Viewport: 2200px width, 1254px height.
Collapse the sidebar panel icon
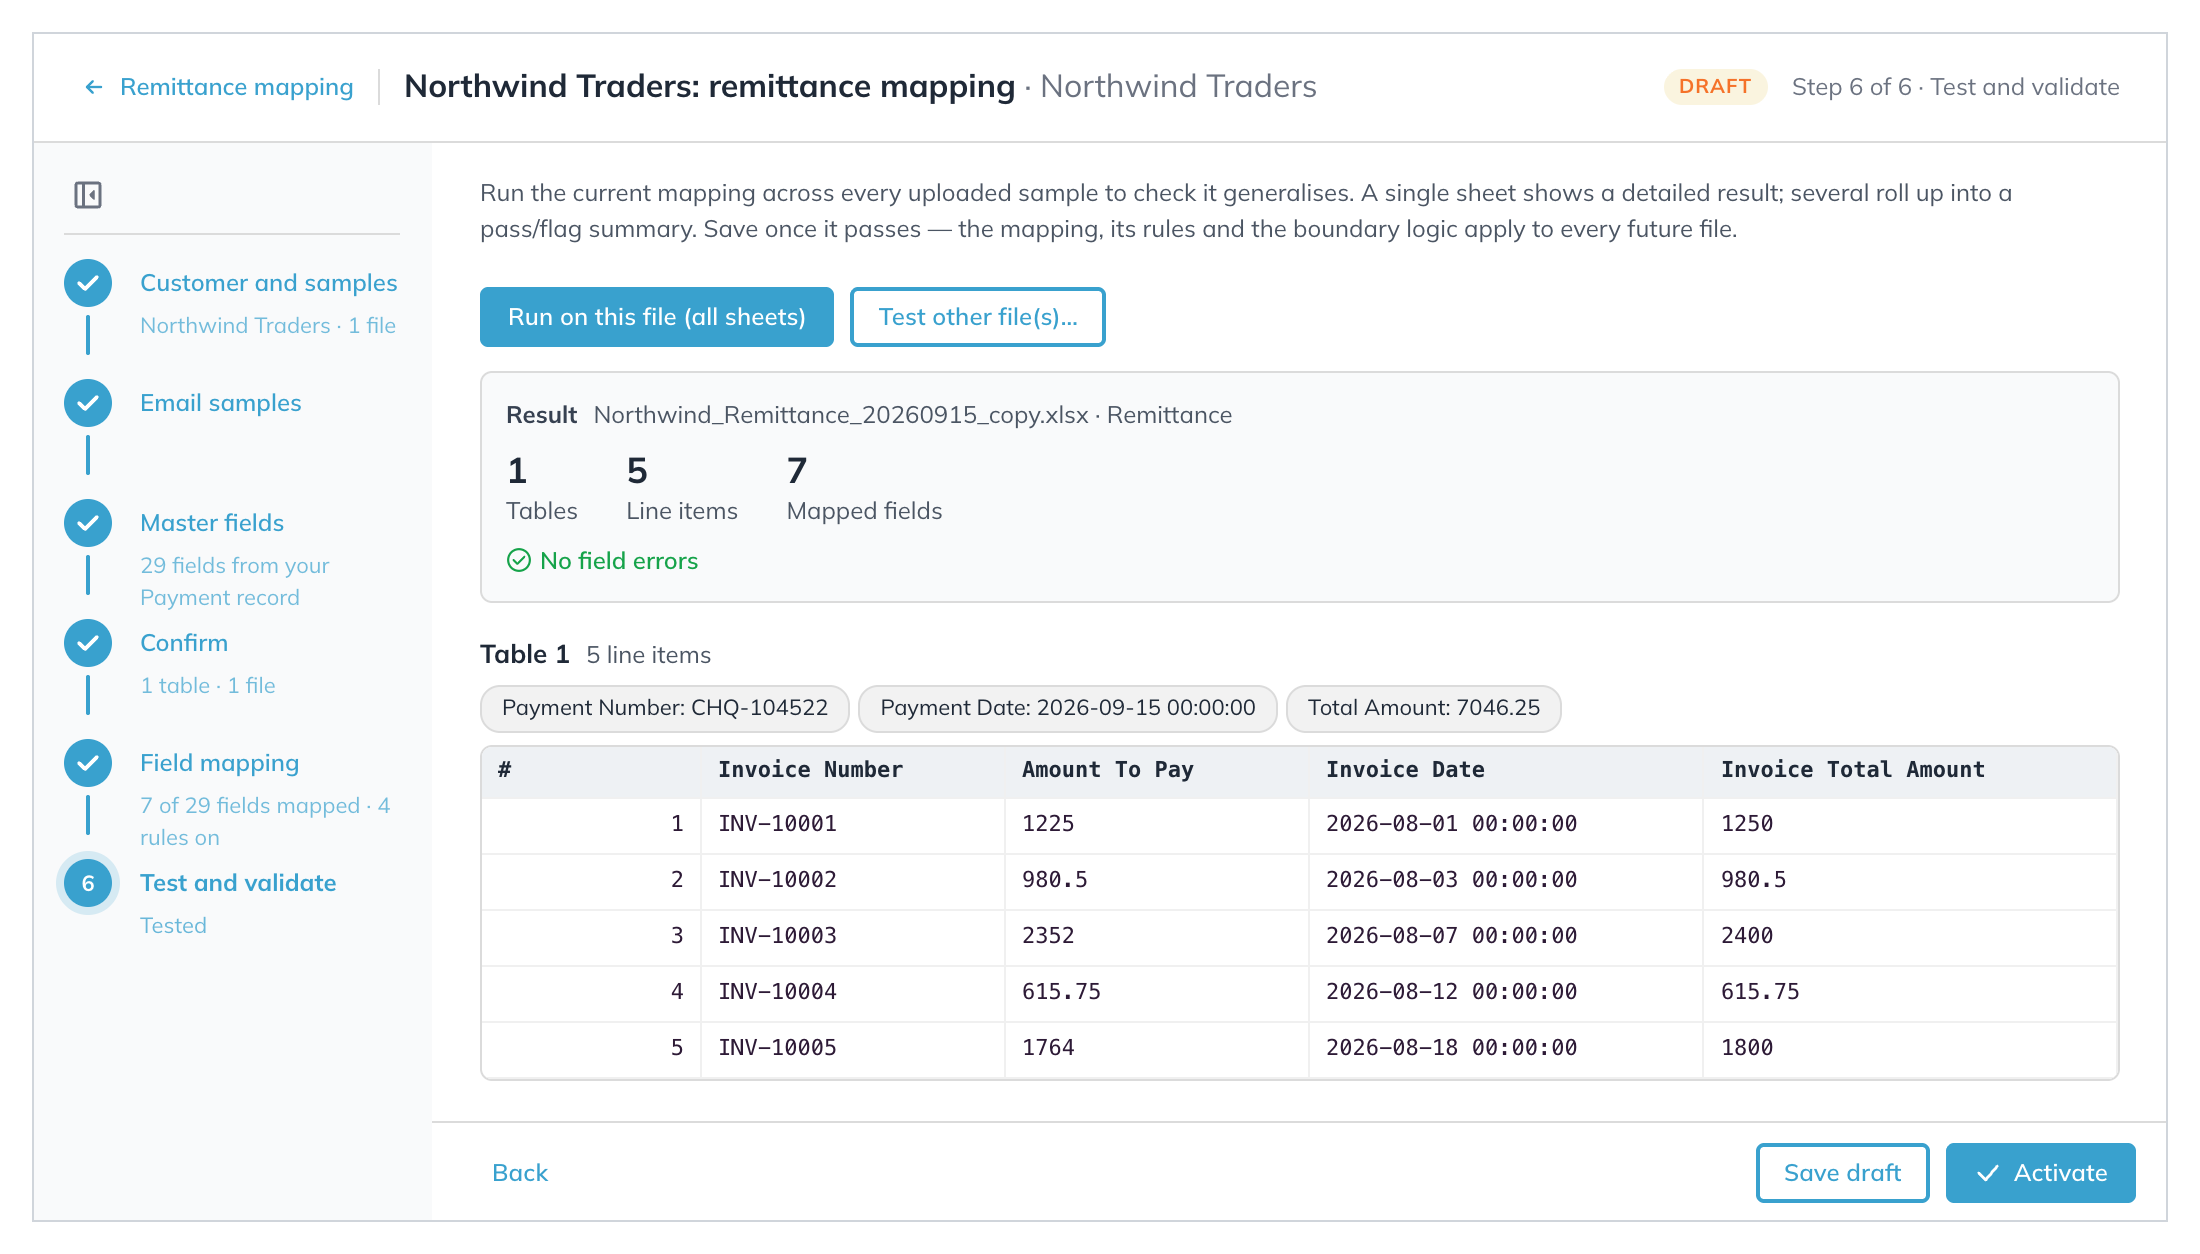[x=88, y=195]
